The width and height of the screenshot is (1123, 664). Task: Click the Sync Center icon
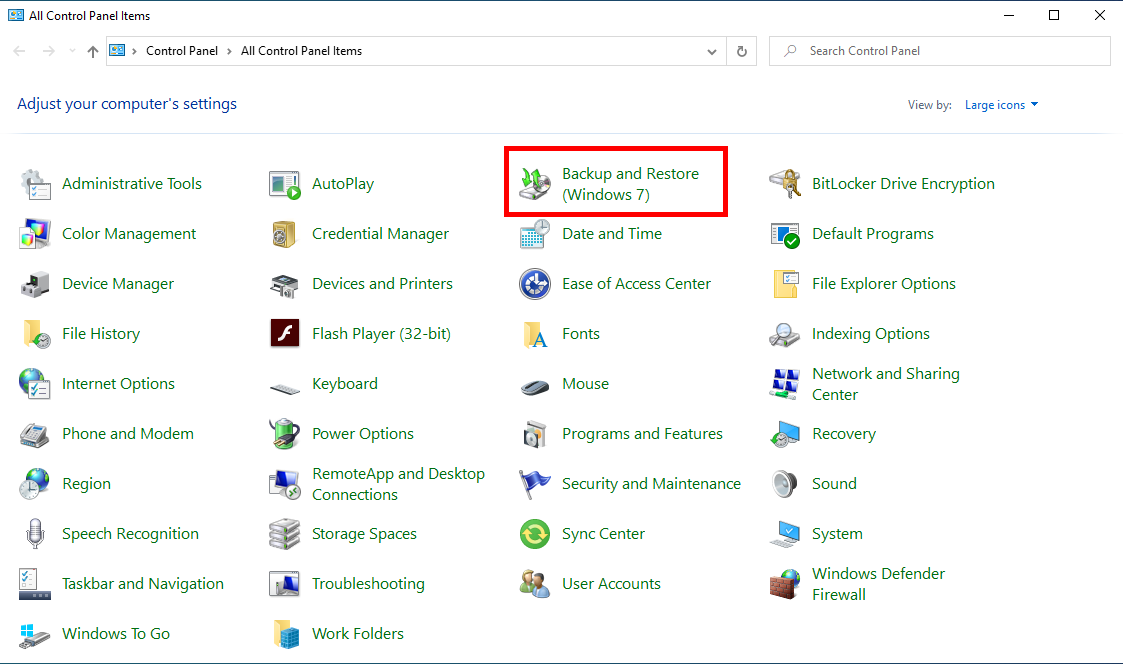pyautogui.click(x=535, y=534)
